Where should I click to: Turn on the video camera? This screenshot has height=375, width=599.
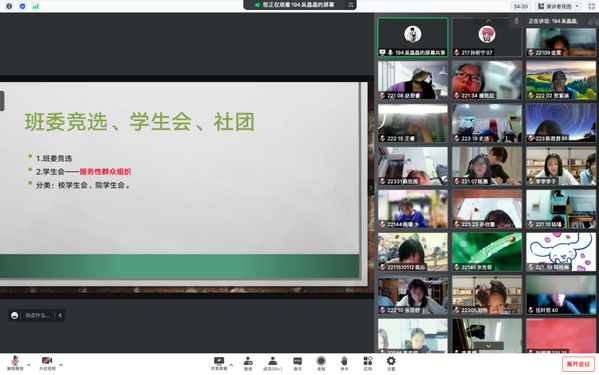(47, 363)
